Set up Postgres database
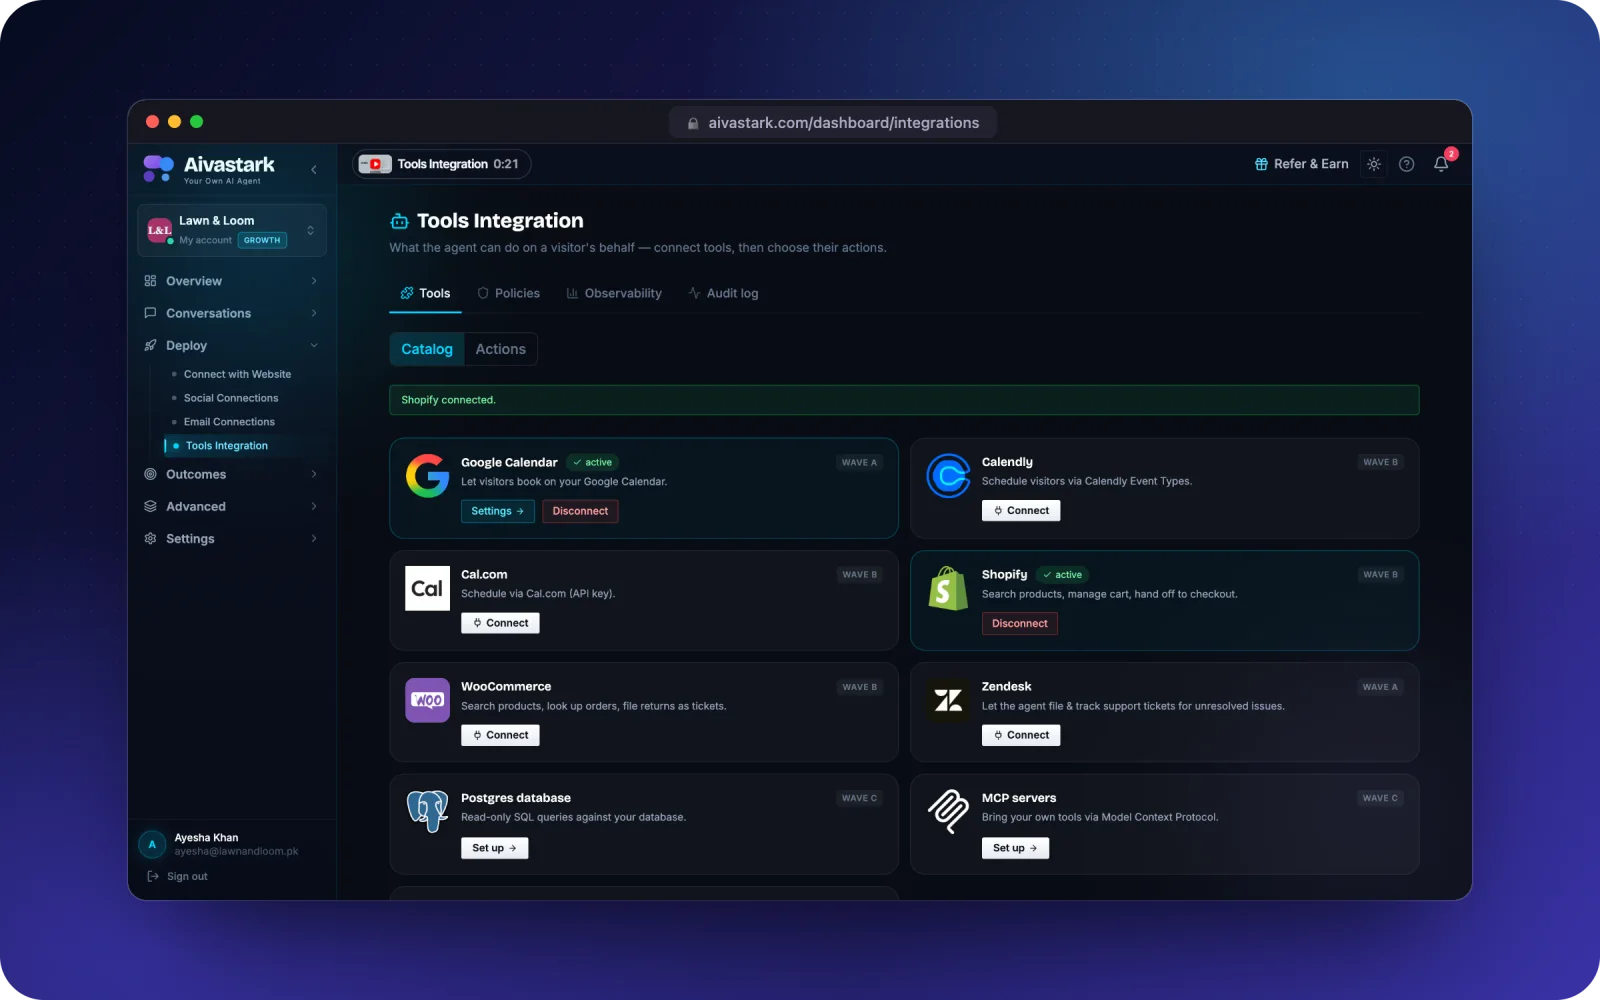 (494, 848)
